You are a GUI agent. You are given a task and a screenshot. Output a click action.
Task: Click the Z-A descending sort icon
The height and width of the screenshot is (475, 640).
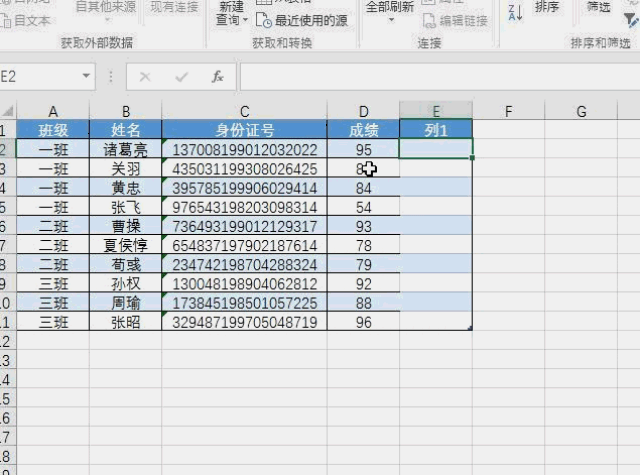[x=515, y=13]
